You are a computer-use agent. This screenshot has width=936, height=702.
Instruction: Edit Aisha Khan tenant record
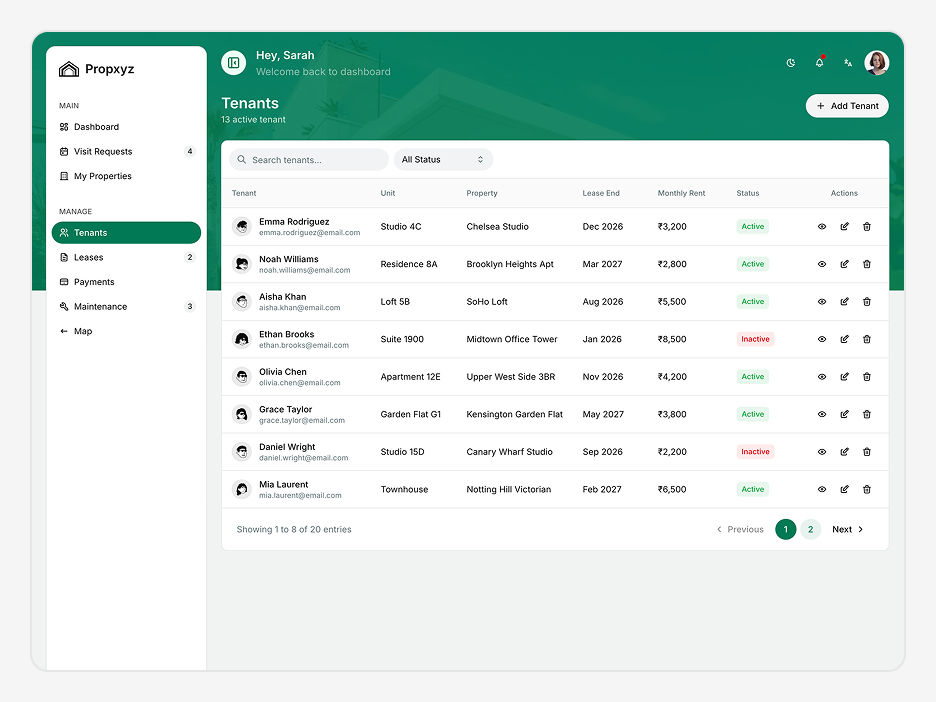pos(845,301)
